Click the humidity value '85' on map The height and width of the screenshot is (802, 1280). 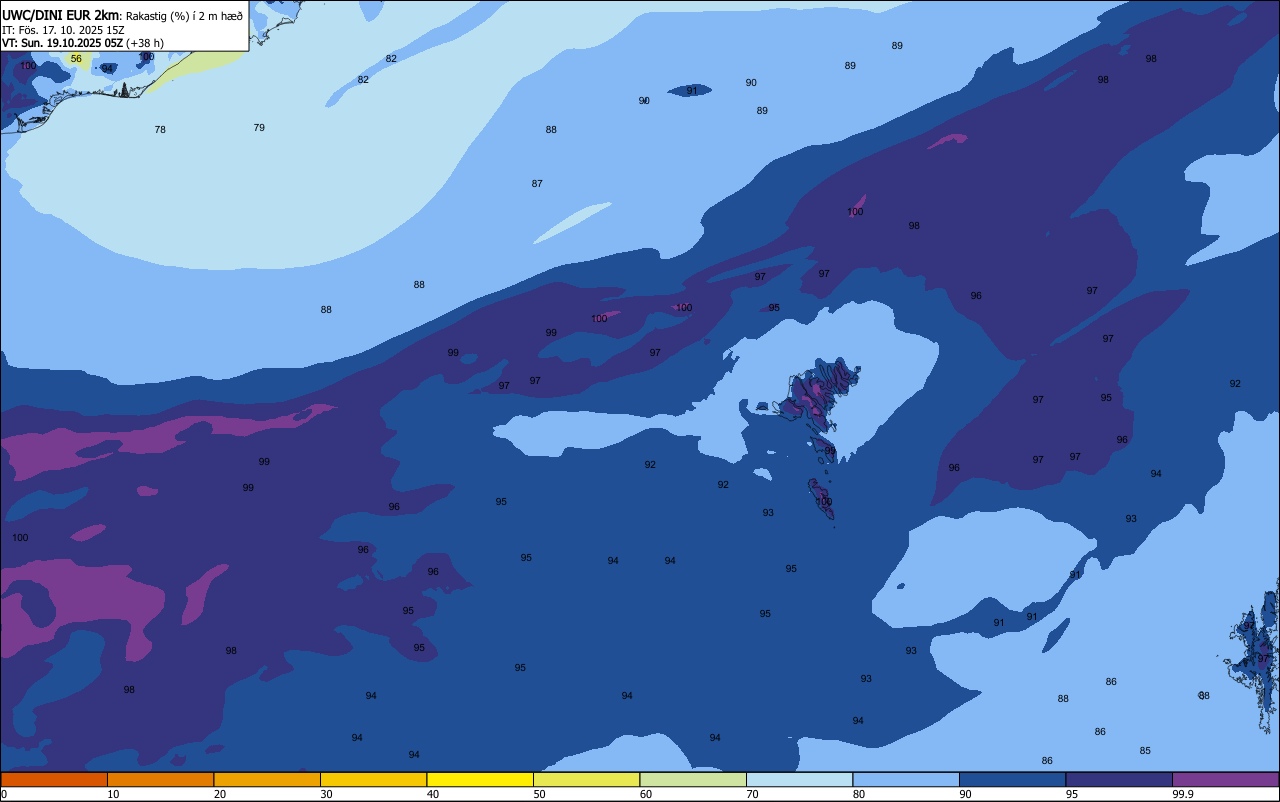[1145, 750]
